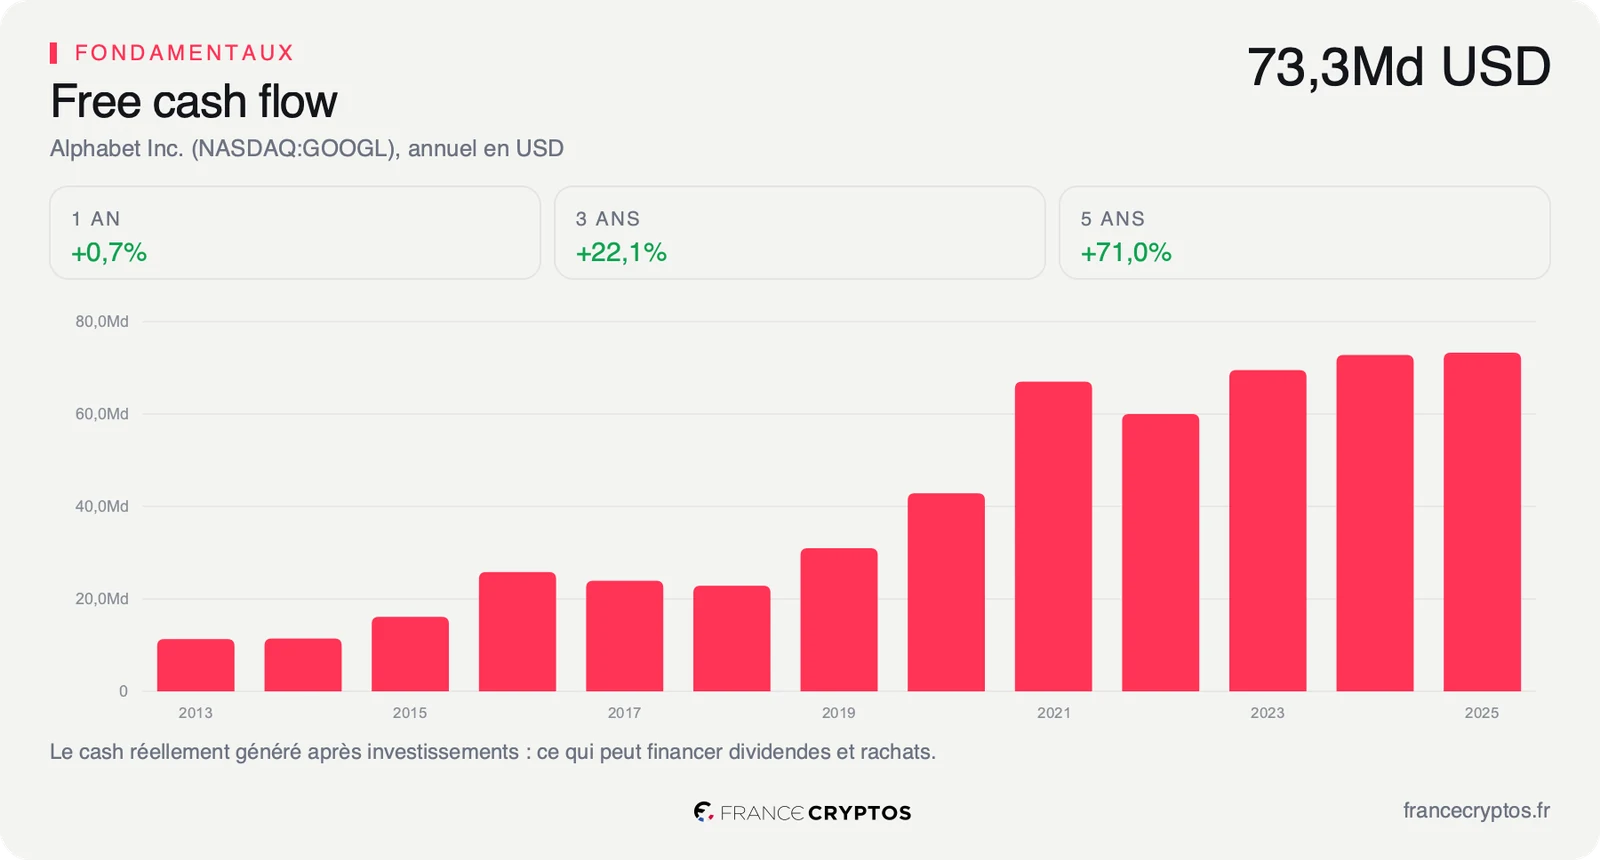Select the 5 ANS performance card

pyautogui.click(x=1305, y=233)
